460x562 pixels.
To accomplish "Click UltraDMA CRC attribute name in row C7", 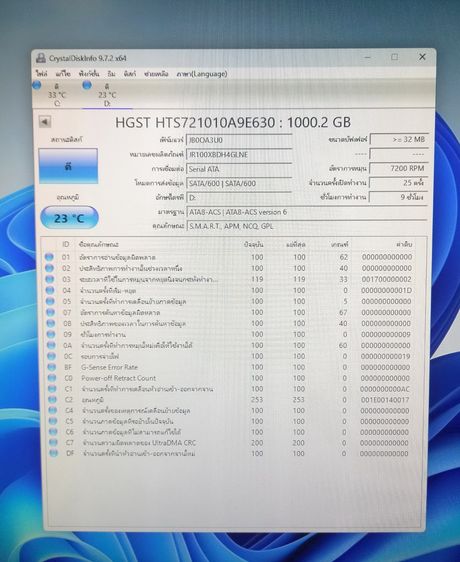I will [139, 443].
